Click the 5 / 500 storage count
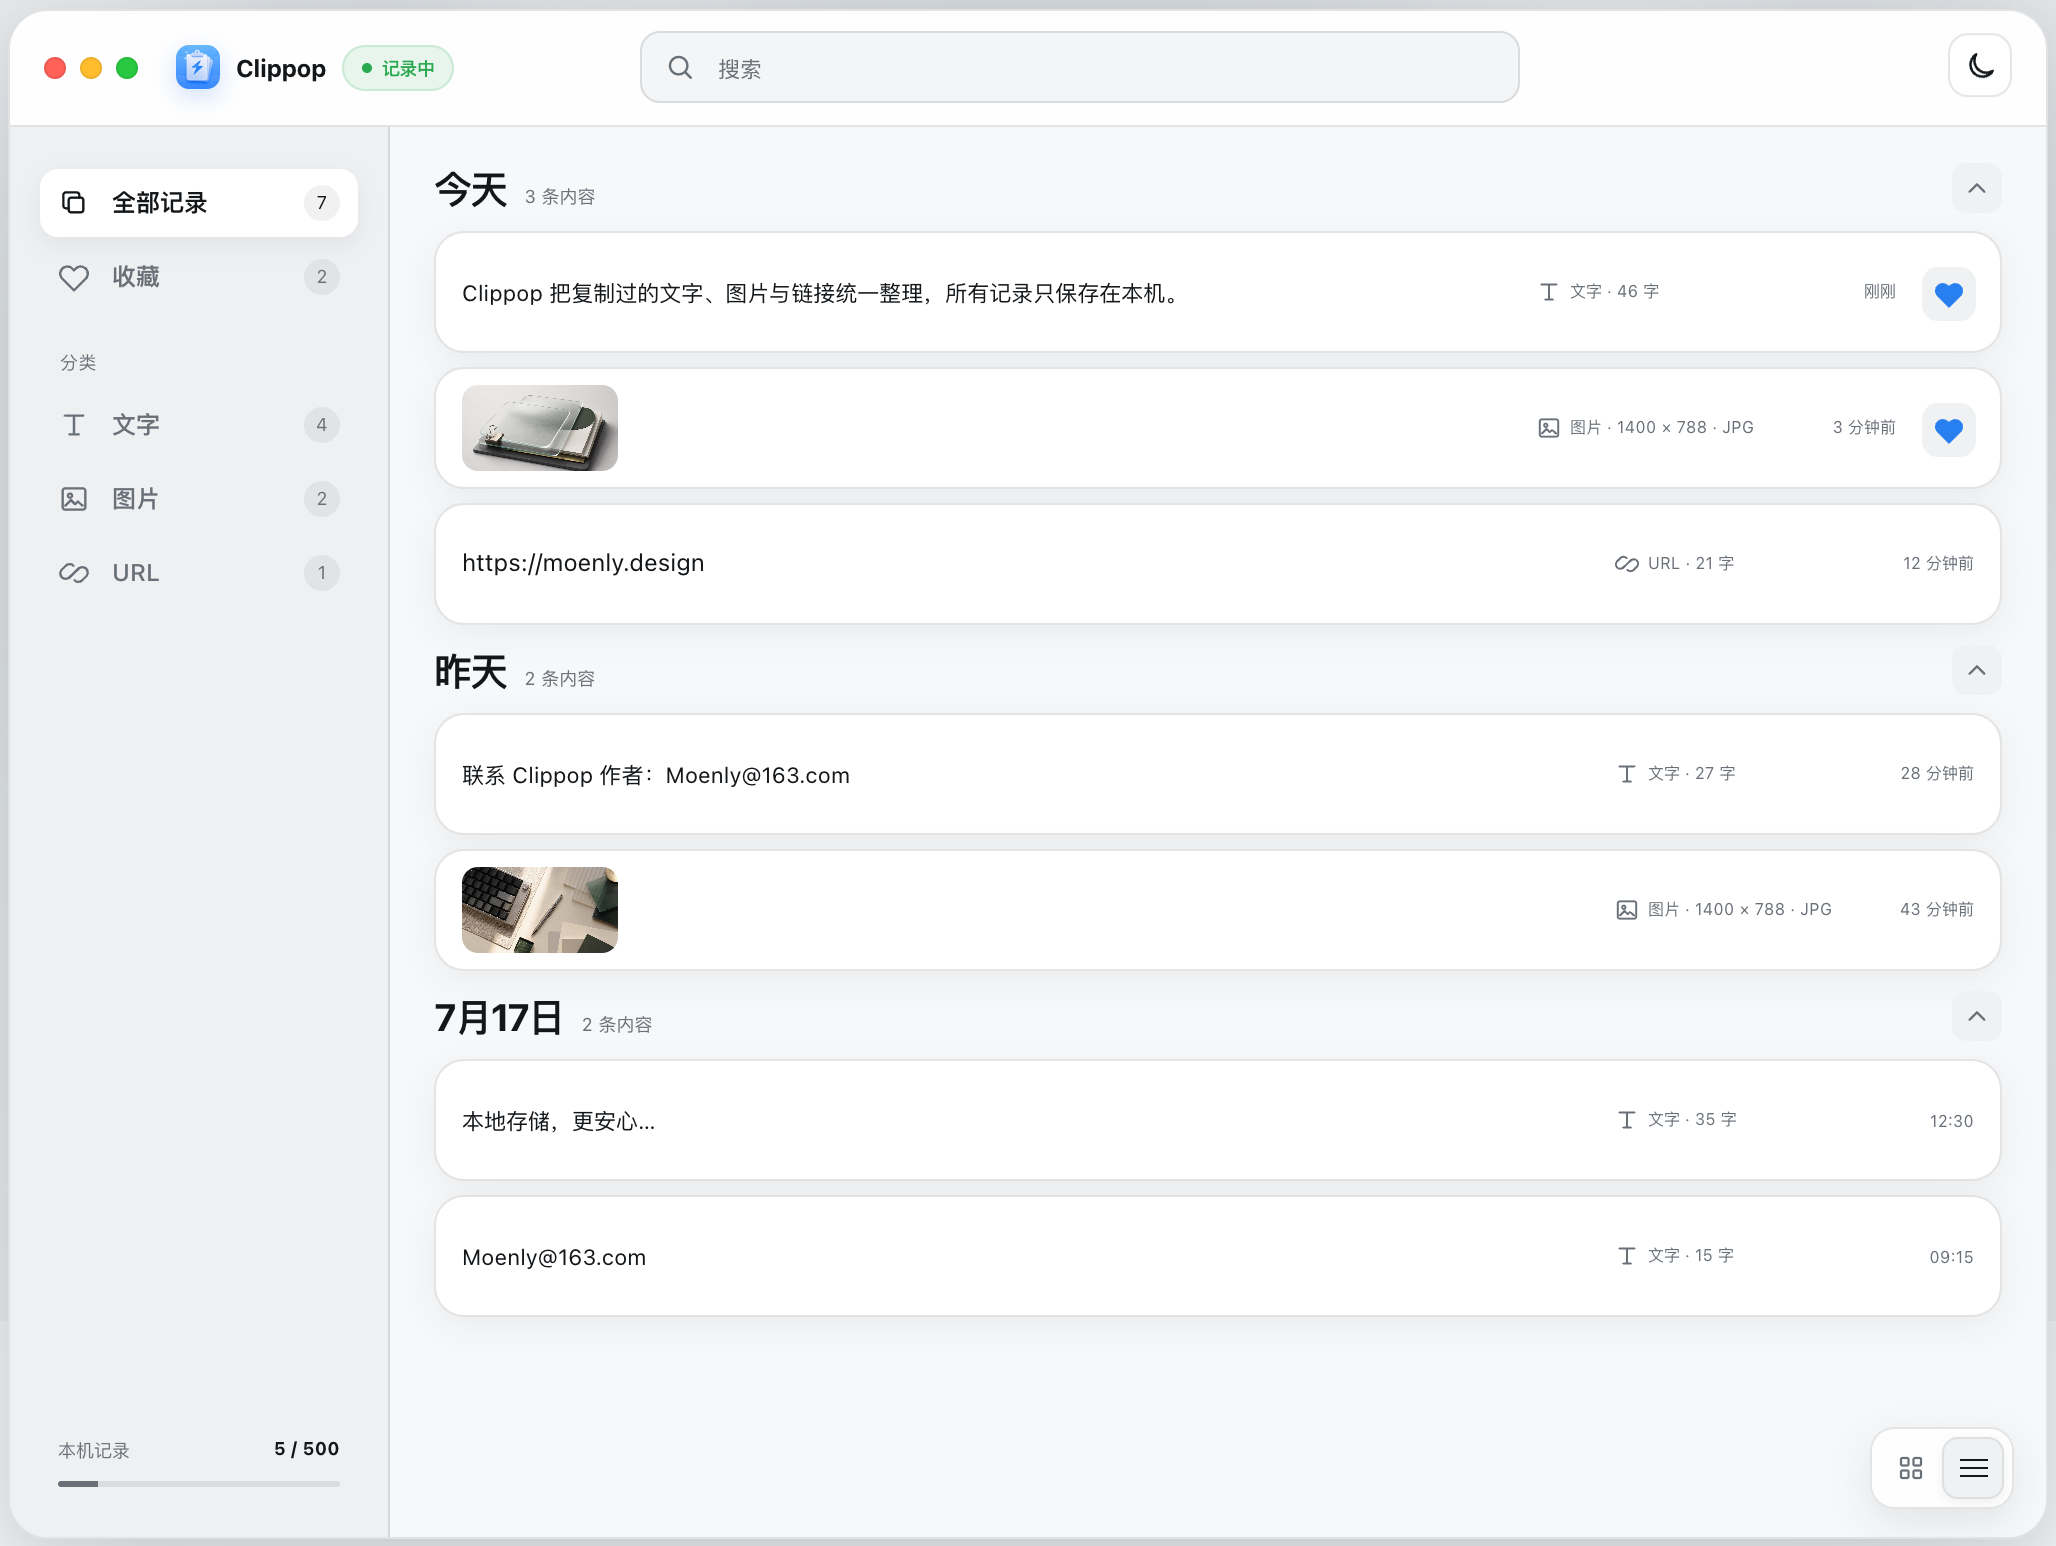The width and height of the screenshot is (2056, 1546). pyautogui.click(x=307, y=1449)
